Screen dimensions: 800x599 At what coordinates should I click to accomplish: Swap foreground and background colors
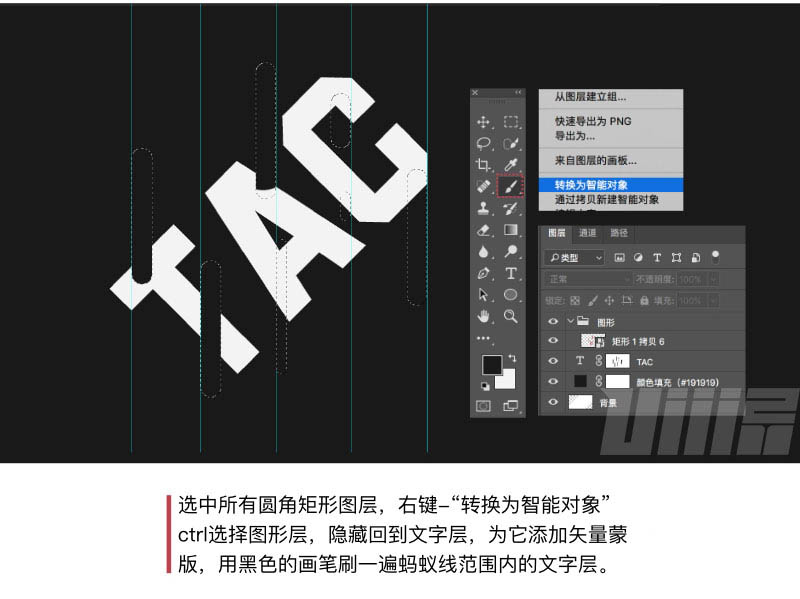point(512,359)
